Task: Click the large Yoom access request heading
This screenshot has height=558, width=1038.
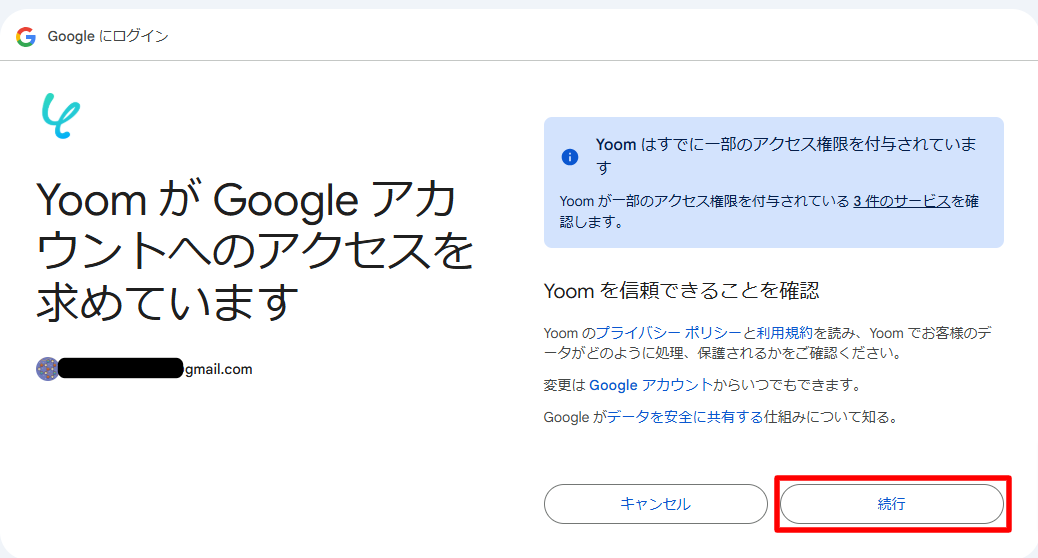Action: (x=255, y=252)
